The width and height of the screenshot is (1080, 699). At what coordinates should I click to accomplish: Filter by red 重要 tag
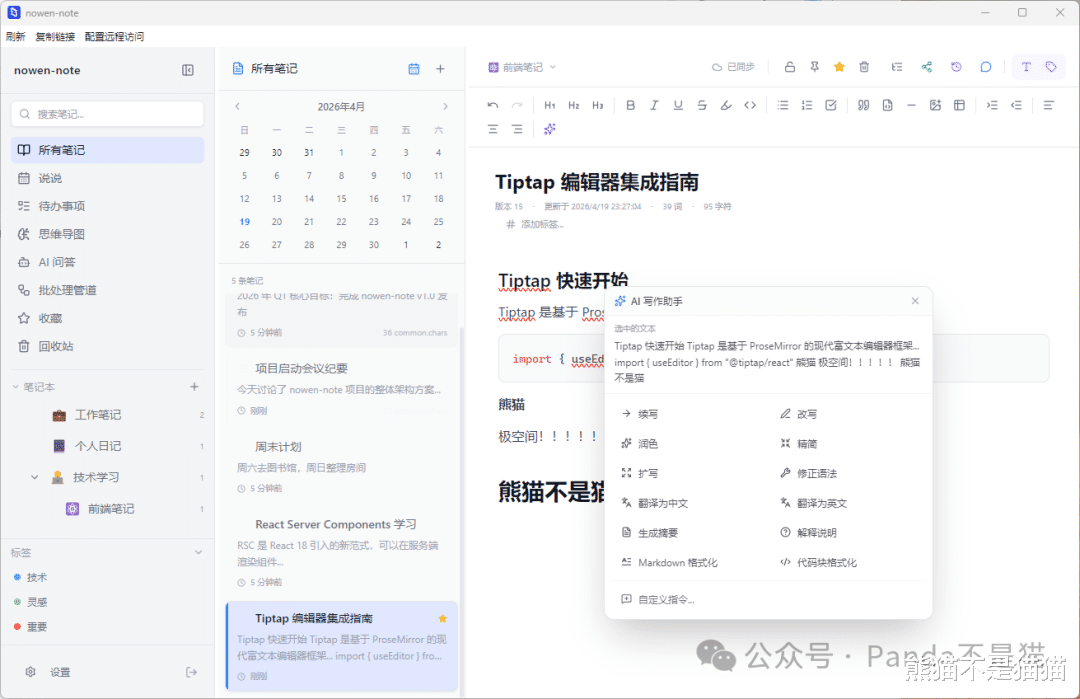pos(31,627)
